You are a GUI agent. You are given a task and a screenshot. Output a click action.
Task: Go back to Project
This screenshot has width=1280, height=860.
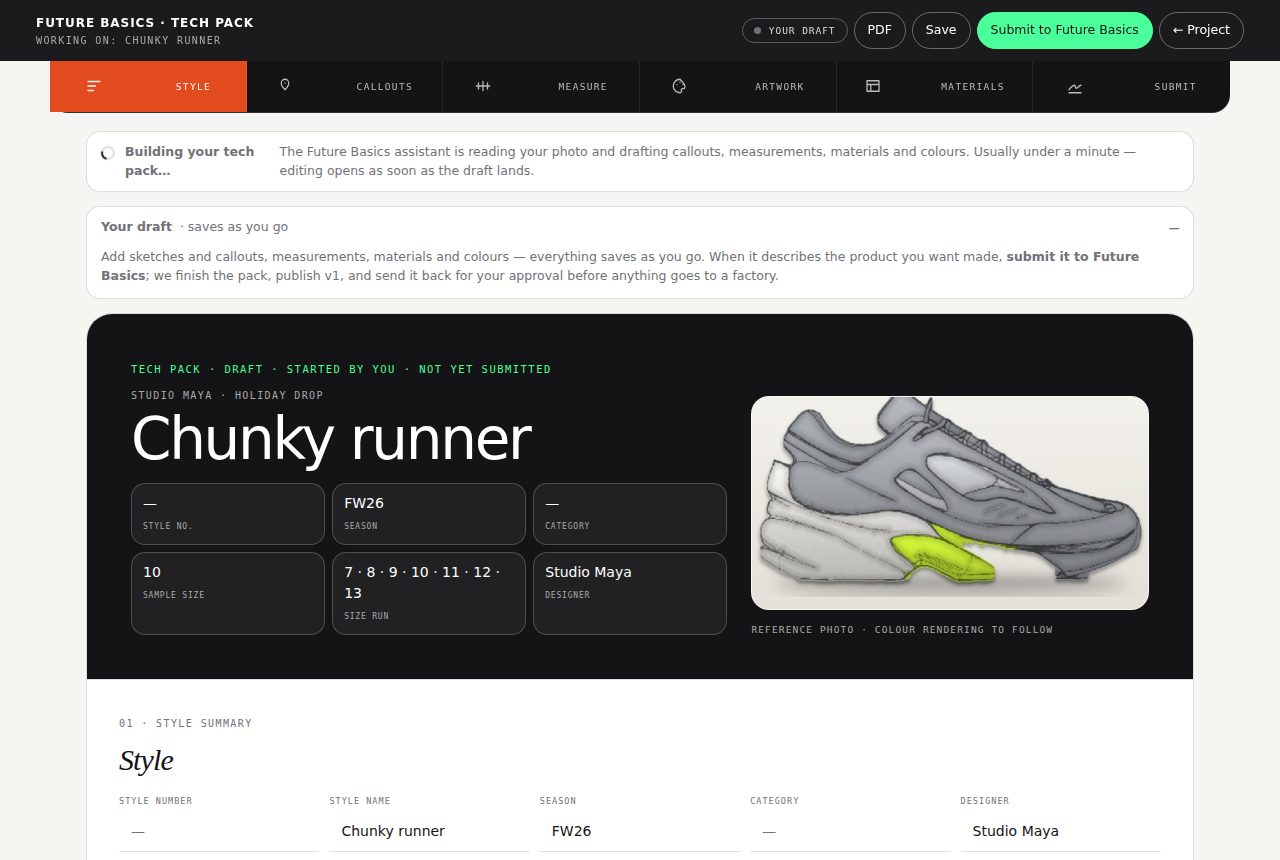pyautogui.click(x=1201, y=30)
